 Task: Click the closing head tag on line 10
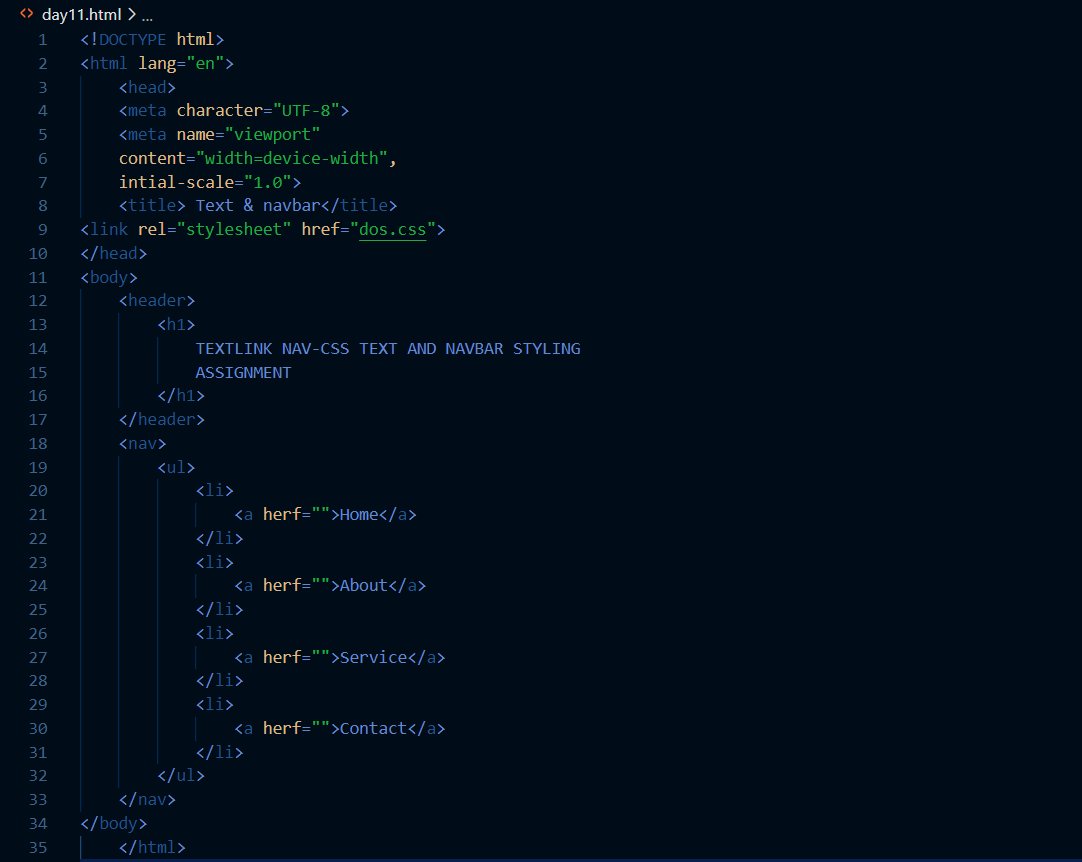[114, 254]
